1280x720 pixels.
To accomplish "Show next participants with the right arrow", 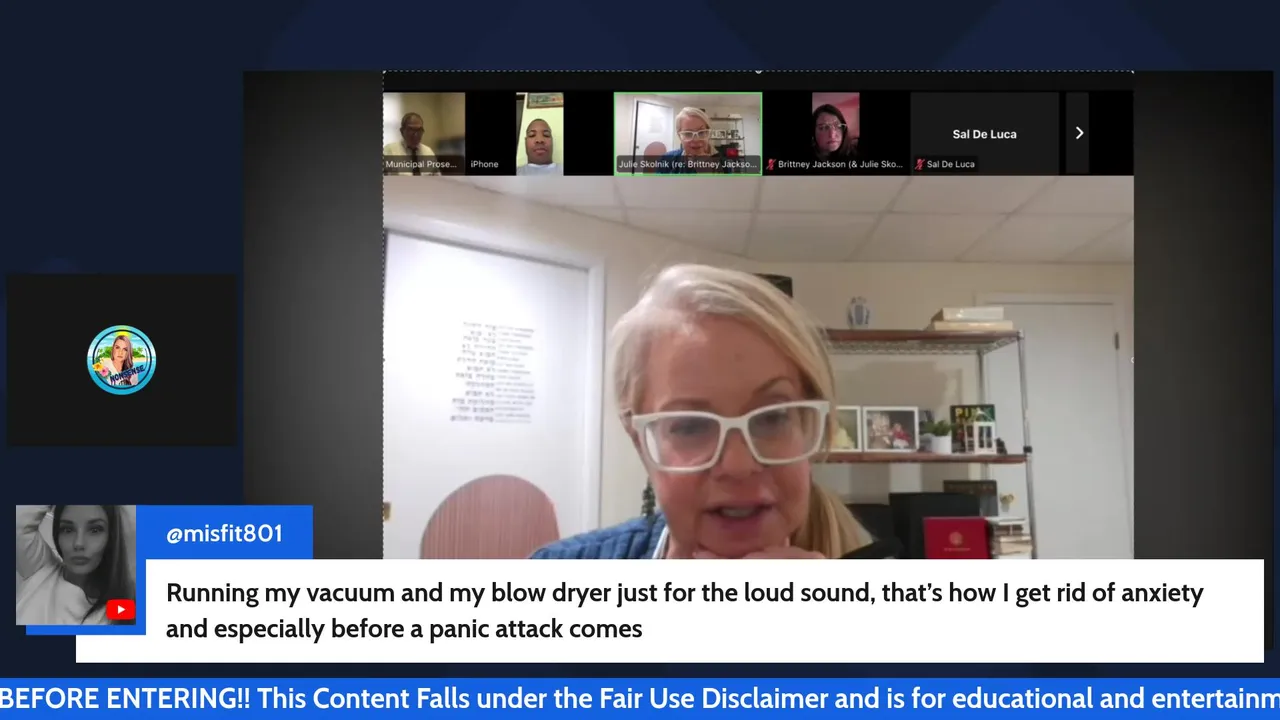I will pos(1078,133).
